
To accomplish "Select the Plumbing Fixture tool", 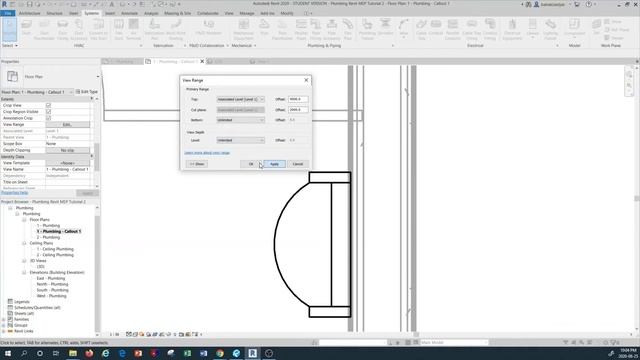I will 367,29.
